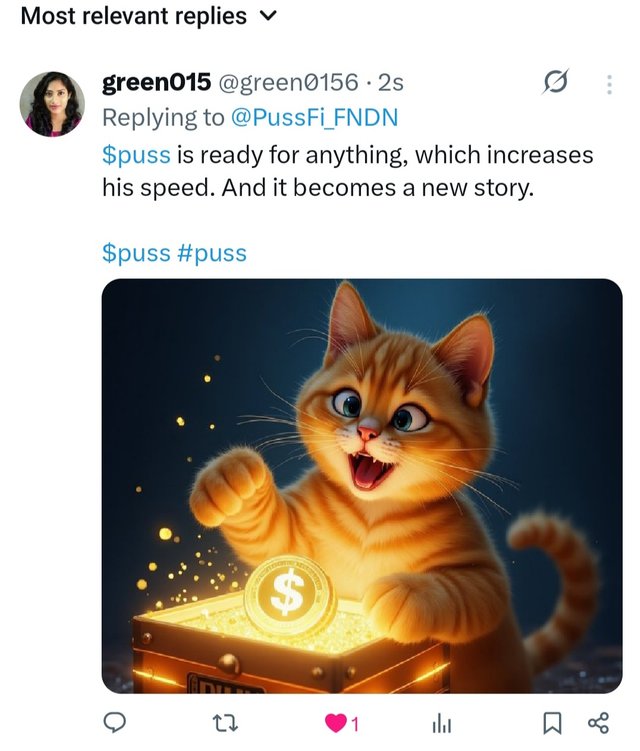Viewport: 640px width, 751px height.
Task: Click the repost arrows icon
Action: click(x=228, y=722)
